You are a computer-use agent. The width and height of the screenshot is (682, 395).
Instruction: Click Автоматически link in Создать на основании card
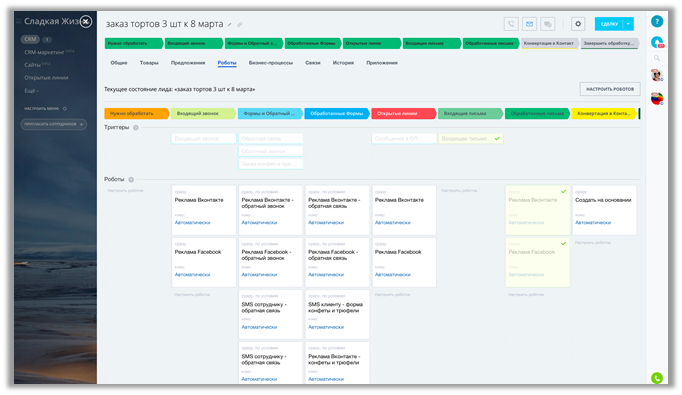tap(593, 223)
